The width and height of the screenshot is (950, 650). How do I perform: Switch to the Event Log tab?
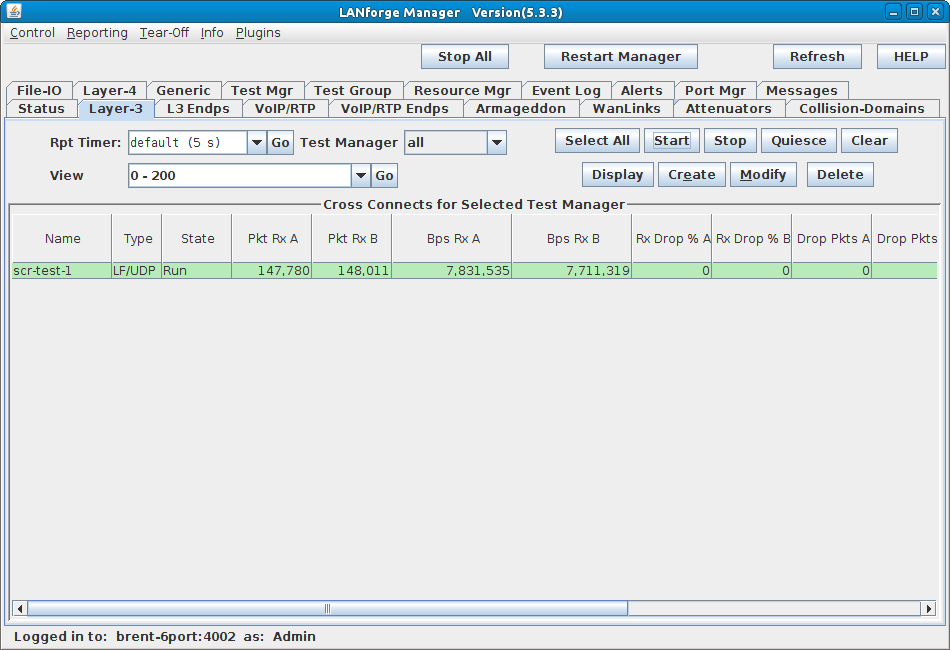(566, 90)
